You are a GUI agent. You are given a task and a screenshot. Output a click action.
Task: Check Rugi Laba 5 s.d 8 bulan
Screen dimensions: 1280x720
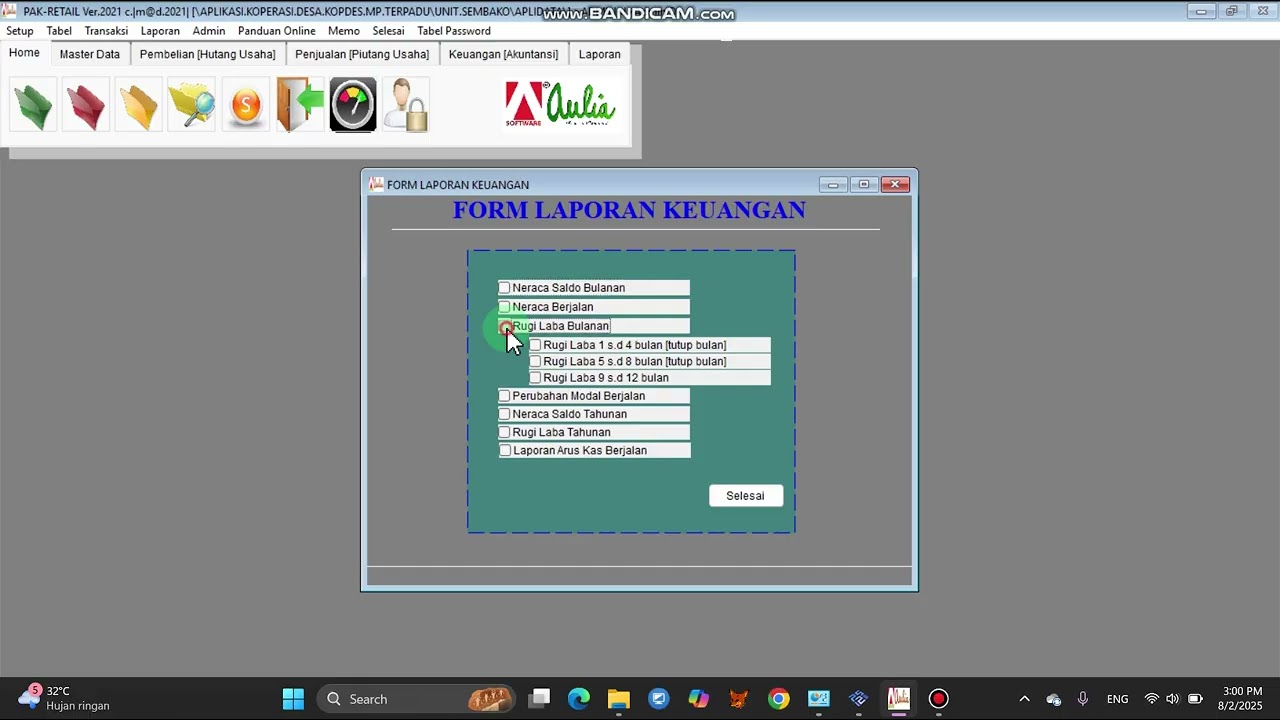point(535,361)
